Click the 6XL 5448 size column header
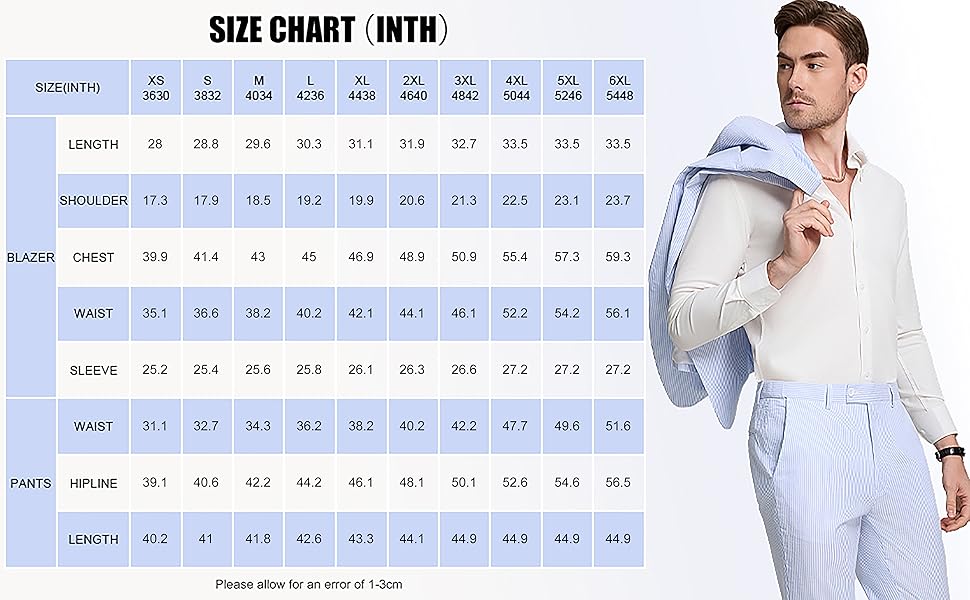 tap(618, 87)
